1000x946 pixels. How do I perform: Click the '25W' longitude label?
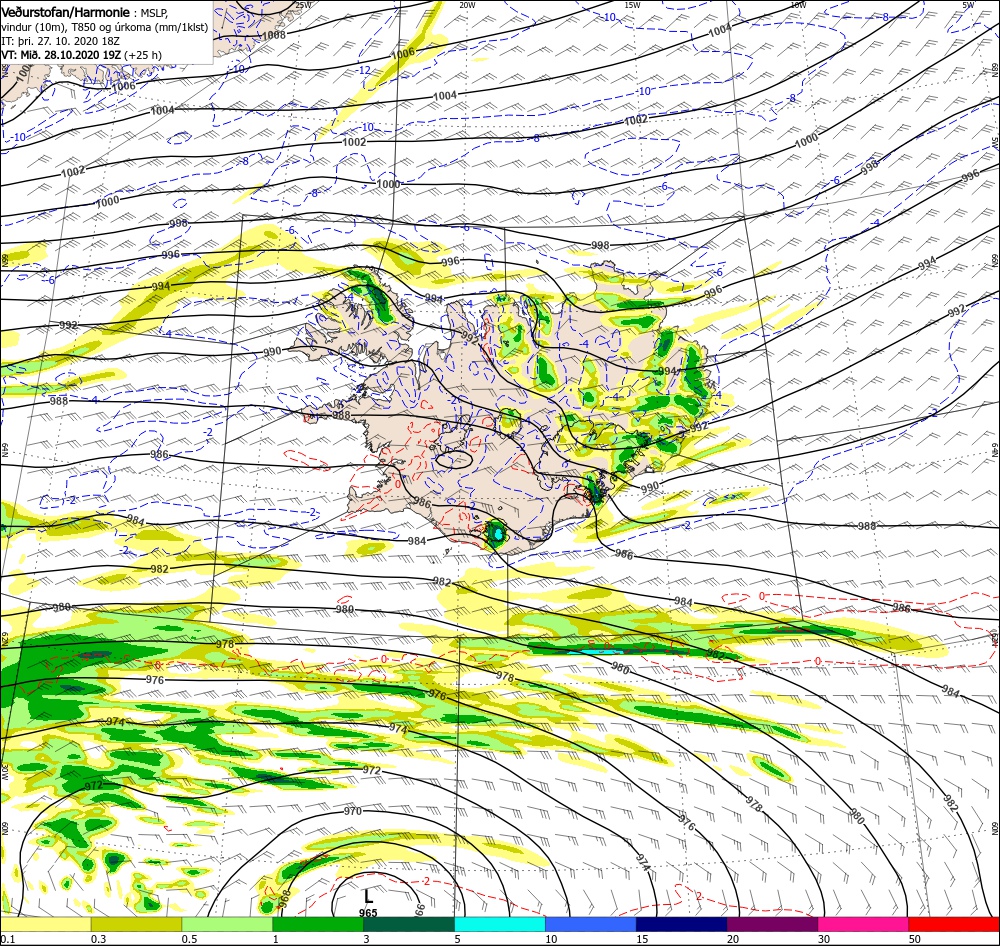[x=304, y=5]
